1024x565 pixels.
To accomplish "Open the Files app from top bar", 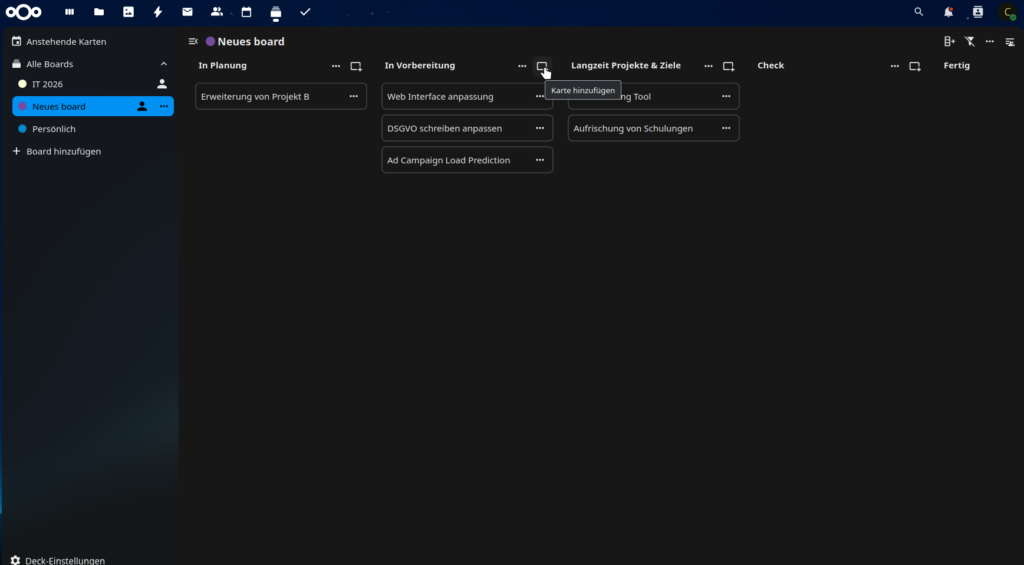I will pyautogui.click(x=98, y=12).
